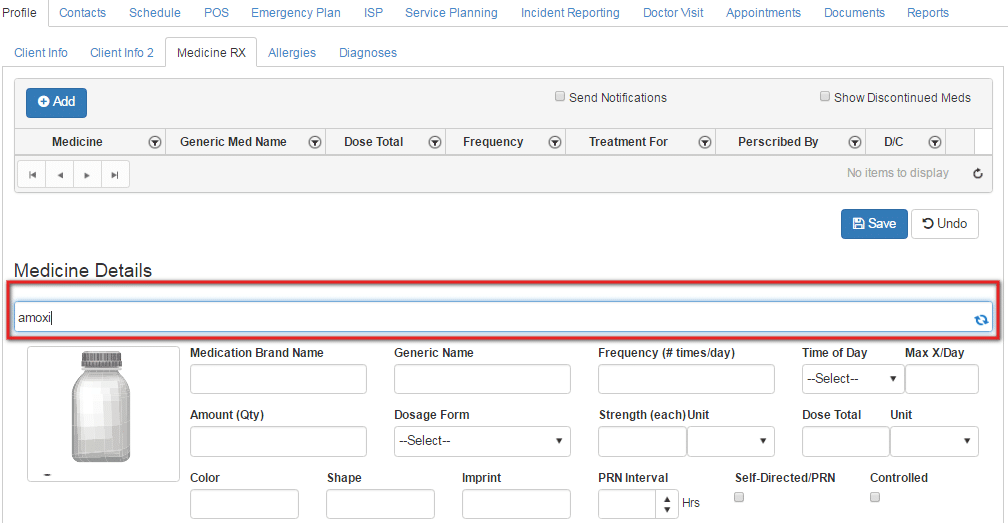The image size is (1008, 523).
Task: Switch to Client Info 2 sub-tab
Action: (x=122, y=53)
